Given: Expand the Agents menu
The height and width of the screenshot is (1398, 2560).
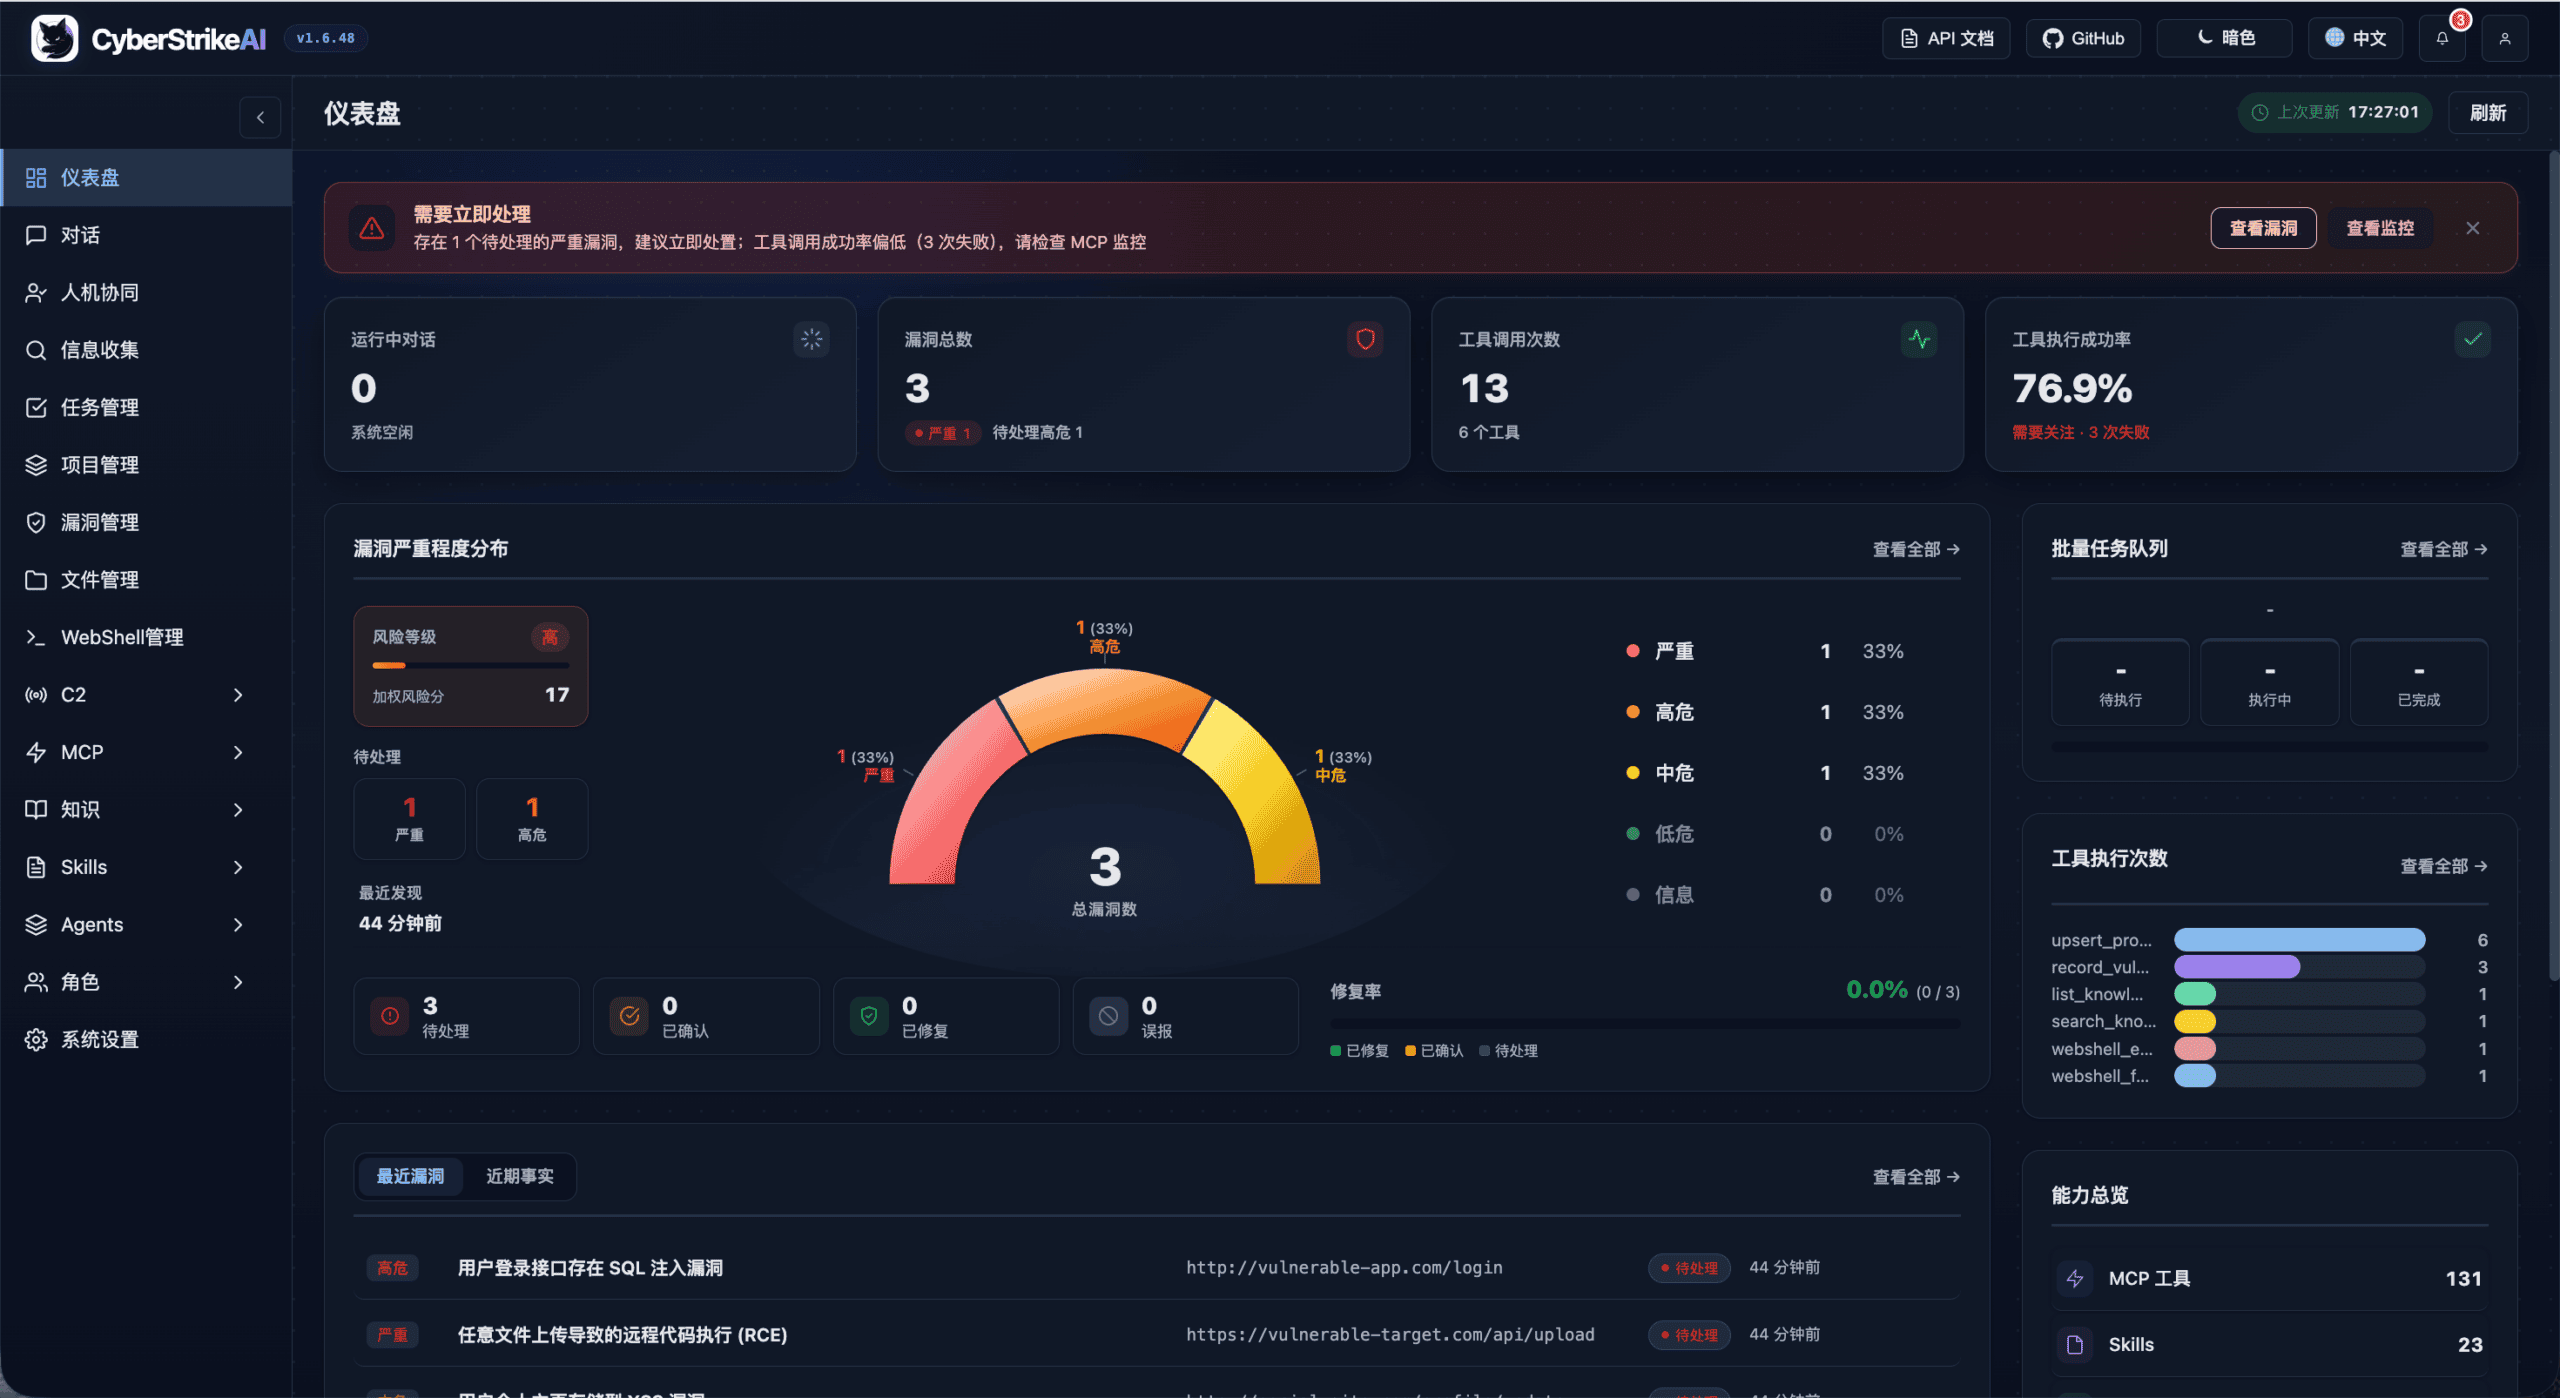Looking at the screenshot, I should 146,924.
